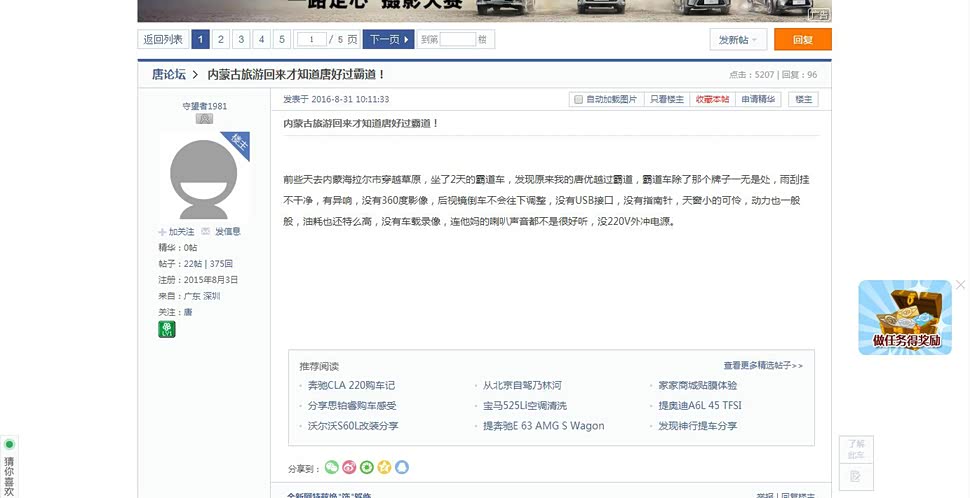Click the plus icon beside 加关注
The width and height of the screenshot is (970, 498).
pyautogui.click(x=162, y=232)
